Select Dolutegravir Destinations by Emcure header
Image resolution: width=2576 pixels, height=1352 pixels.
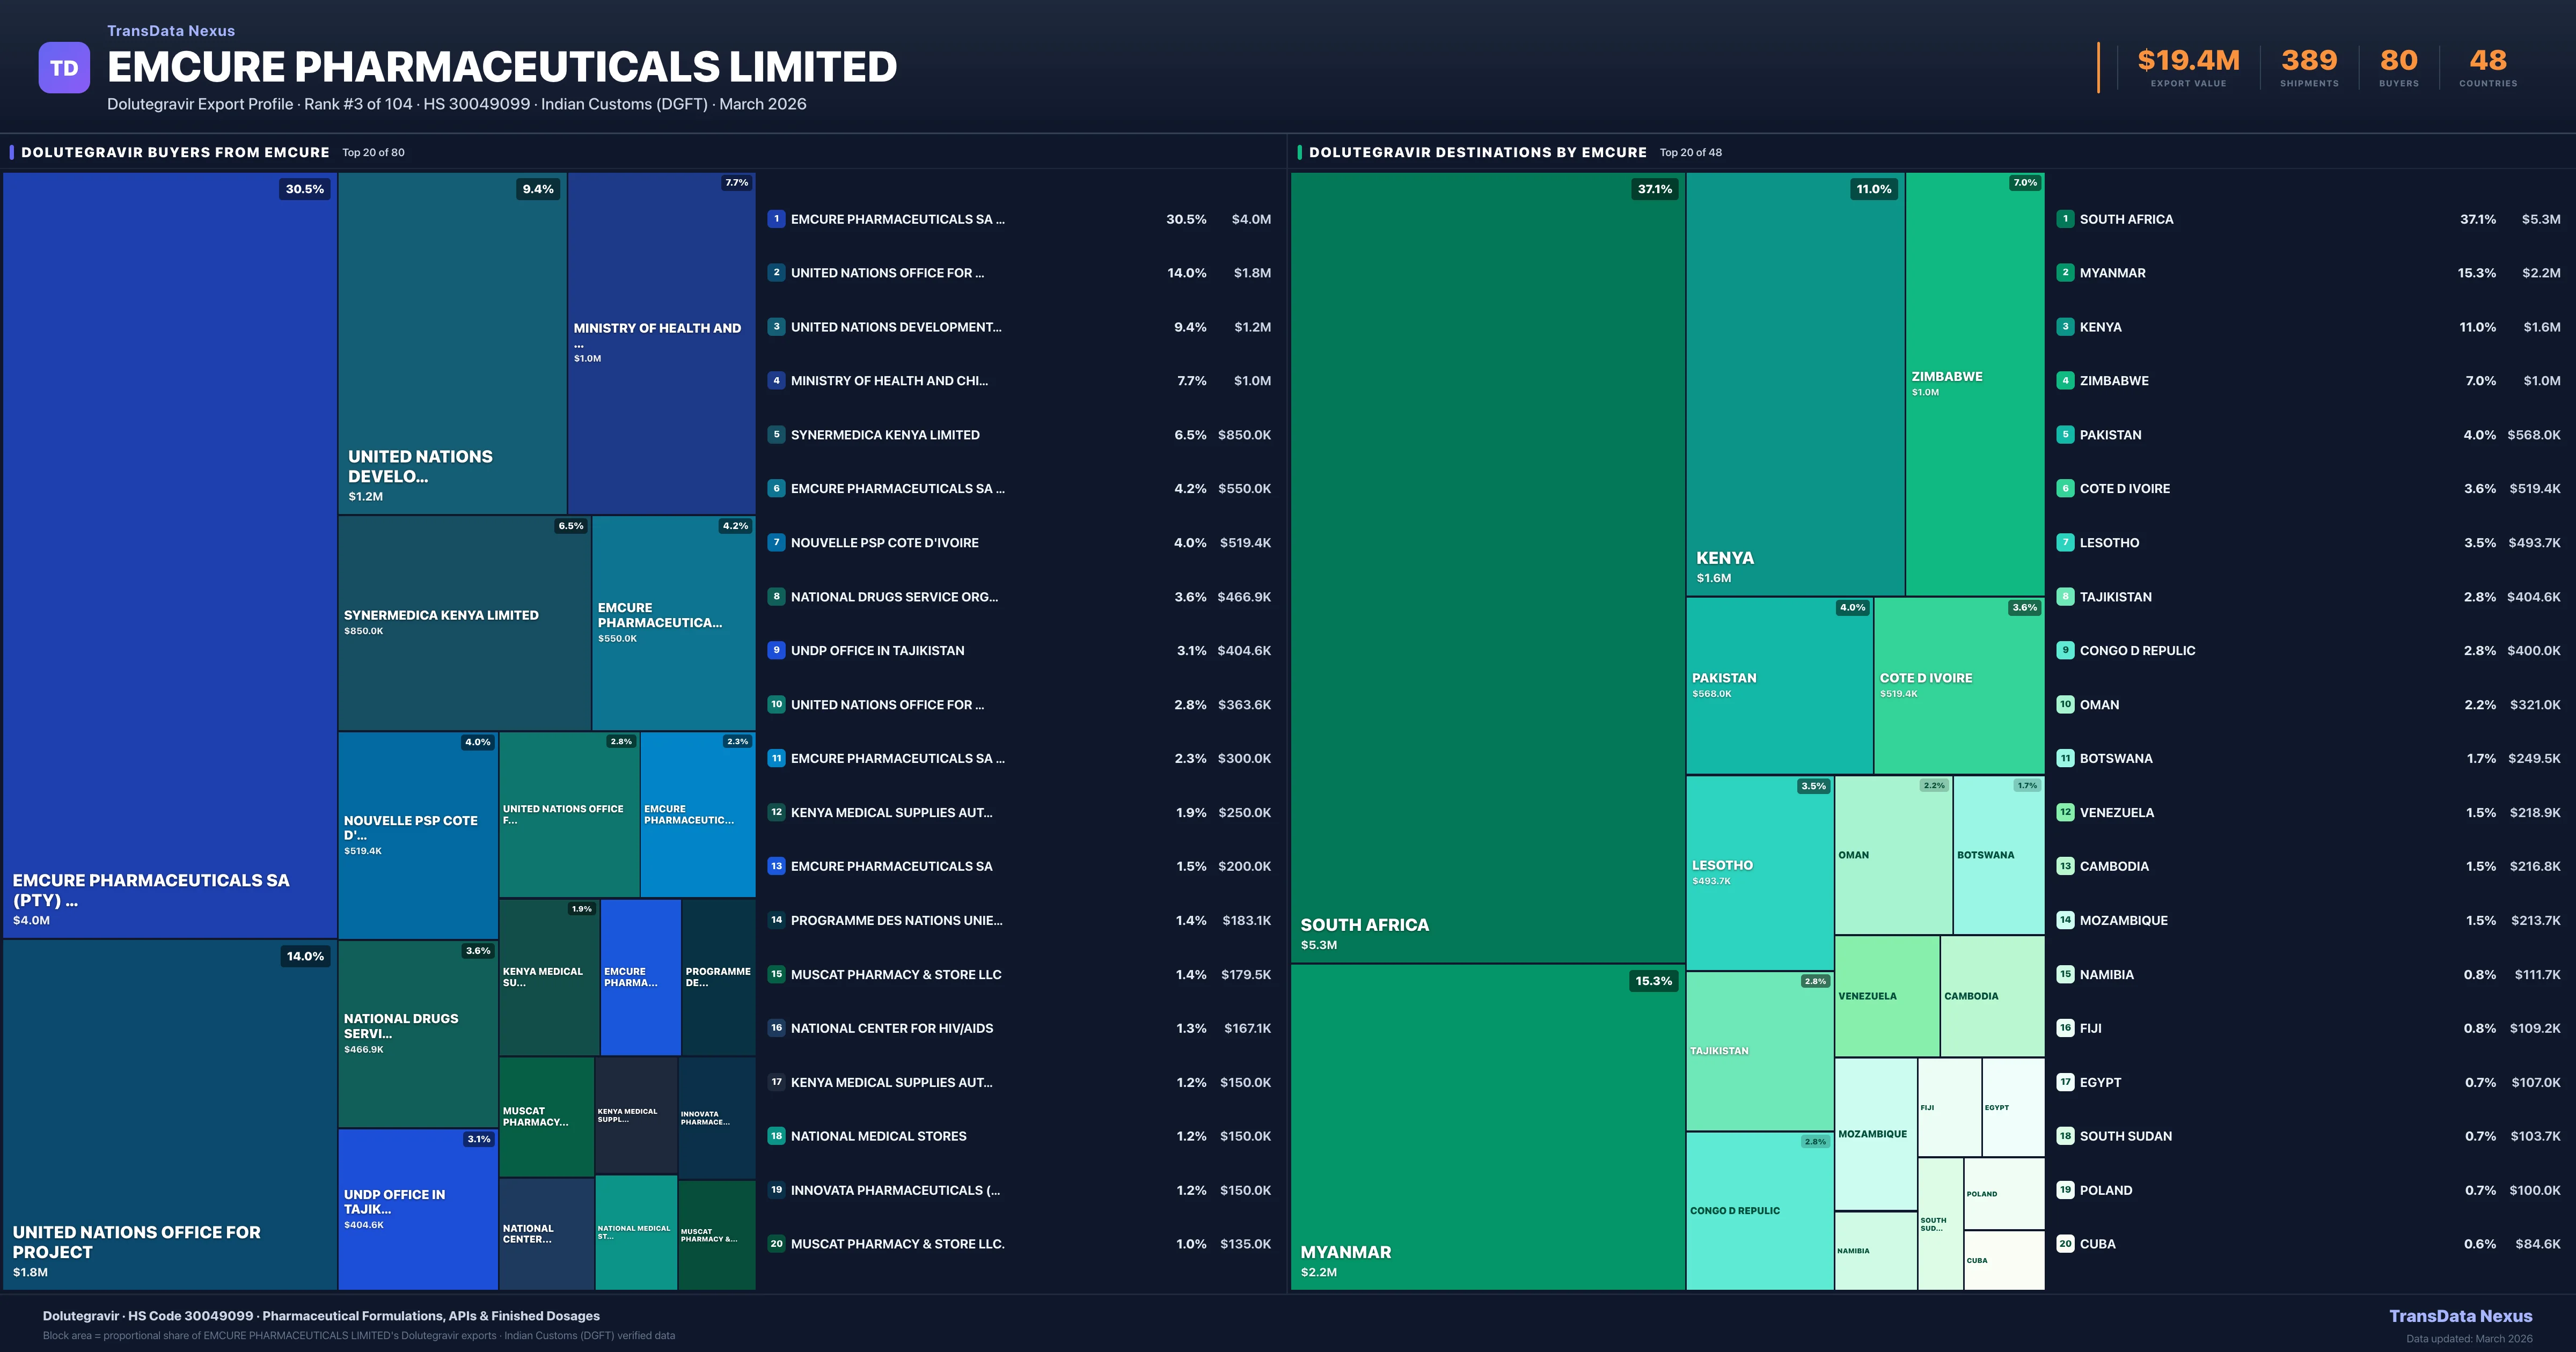(1477, 152)
